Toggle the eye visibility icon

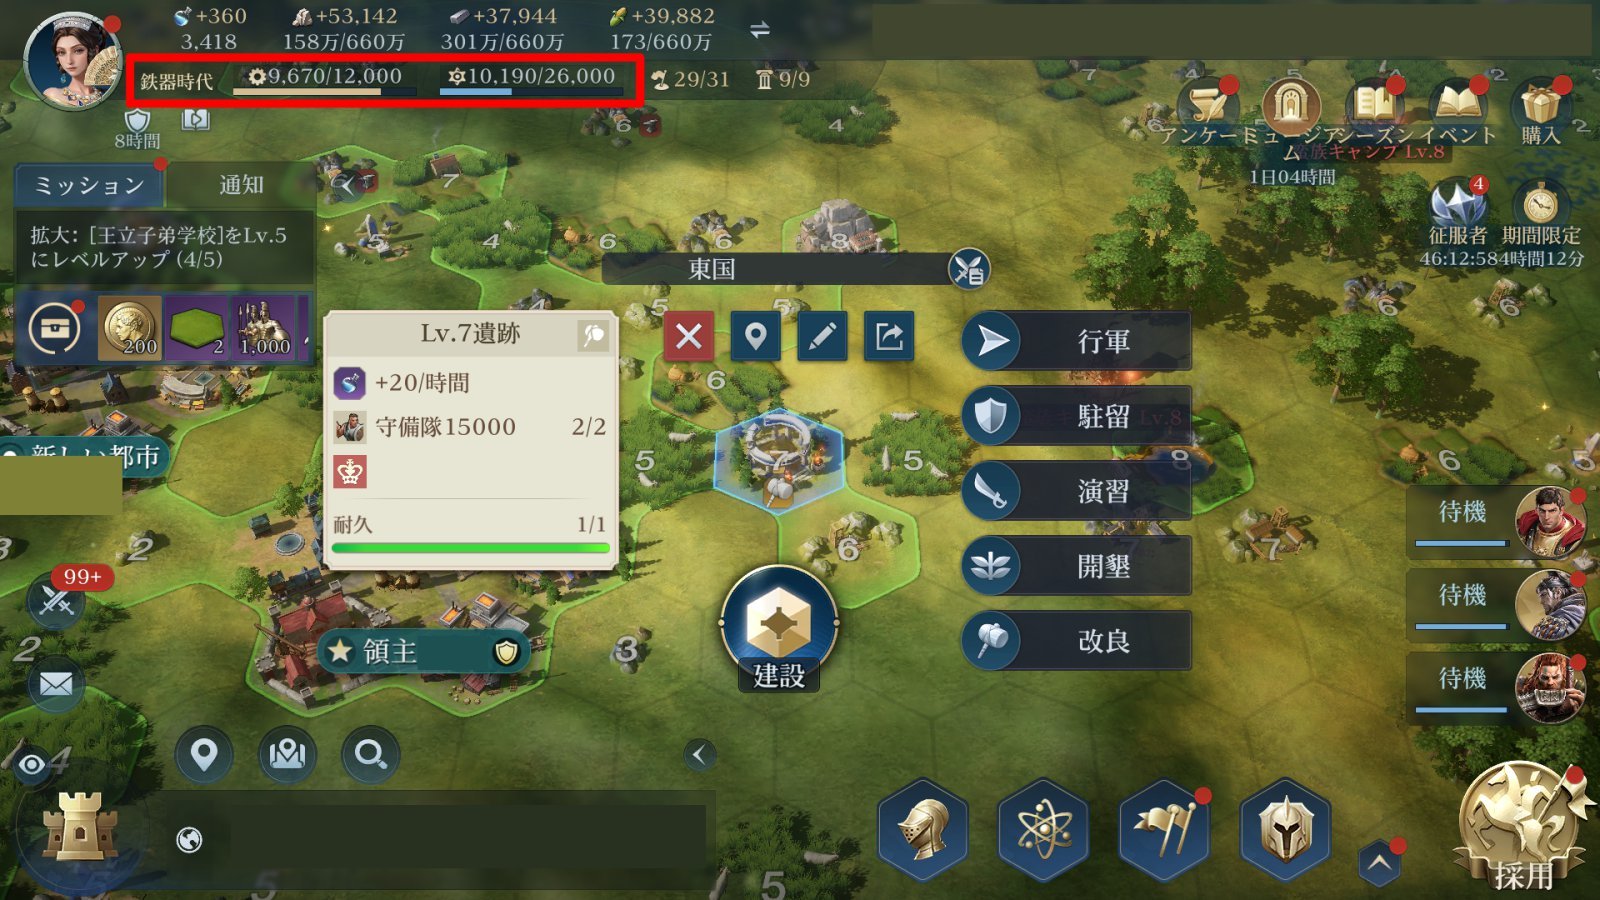[32, 765]
